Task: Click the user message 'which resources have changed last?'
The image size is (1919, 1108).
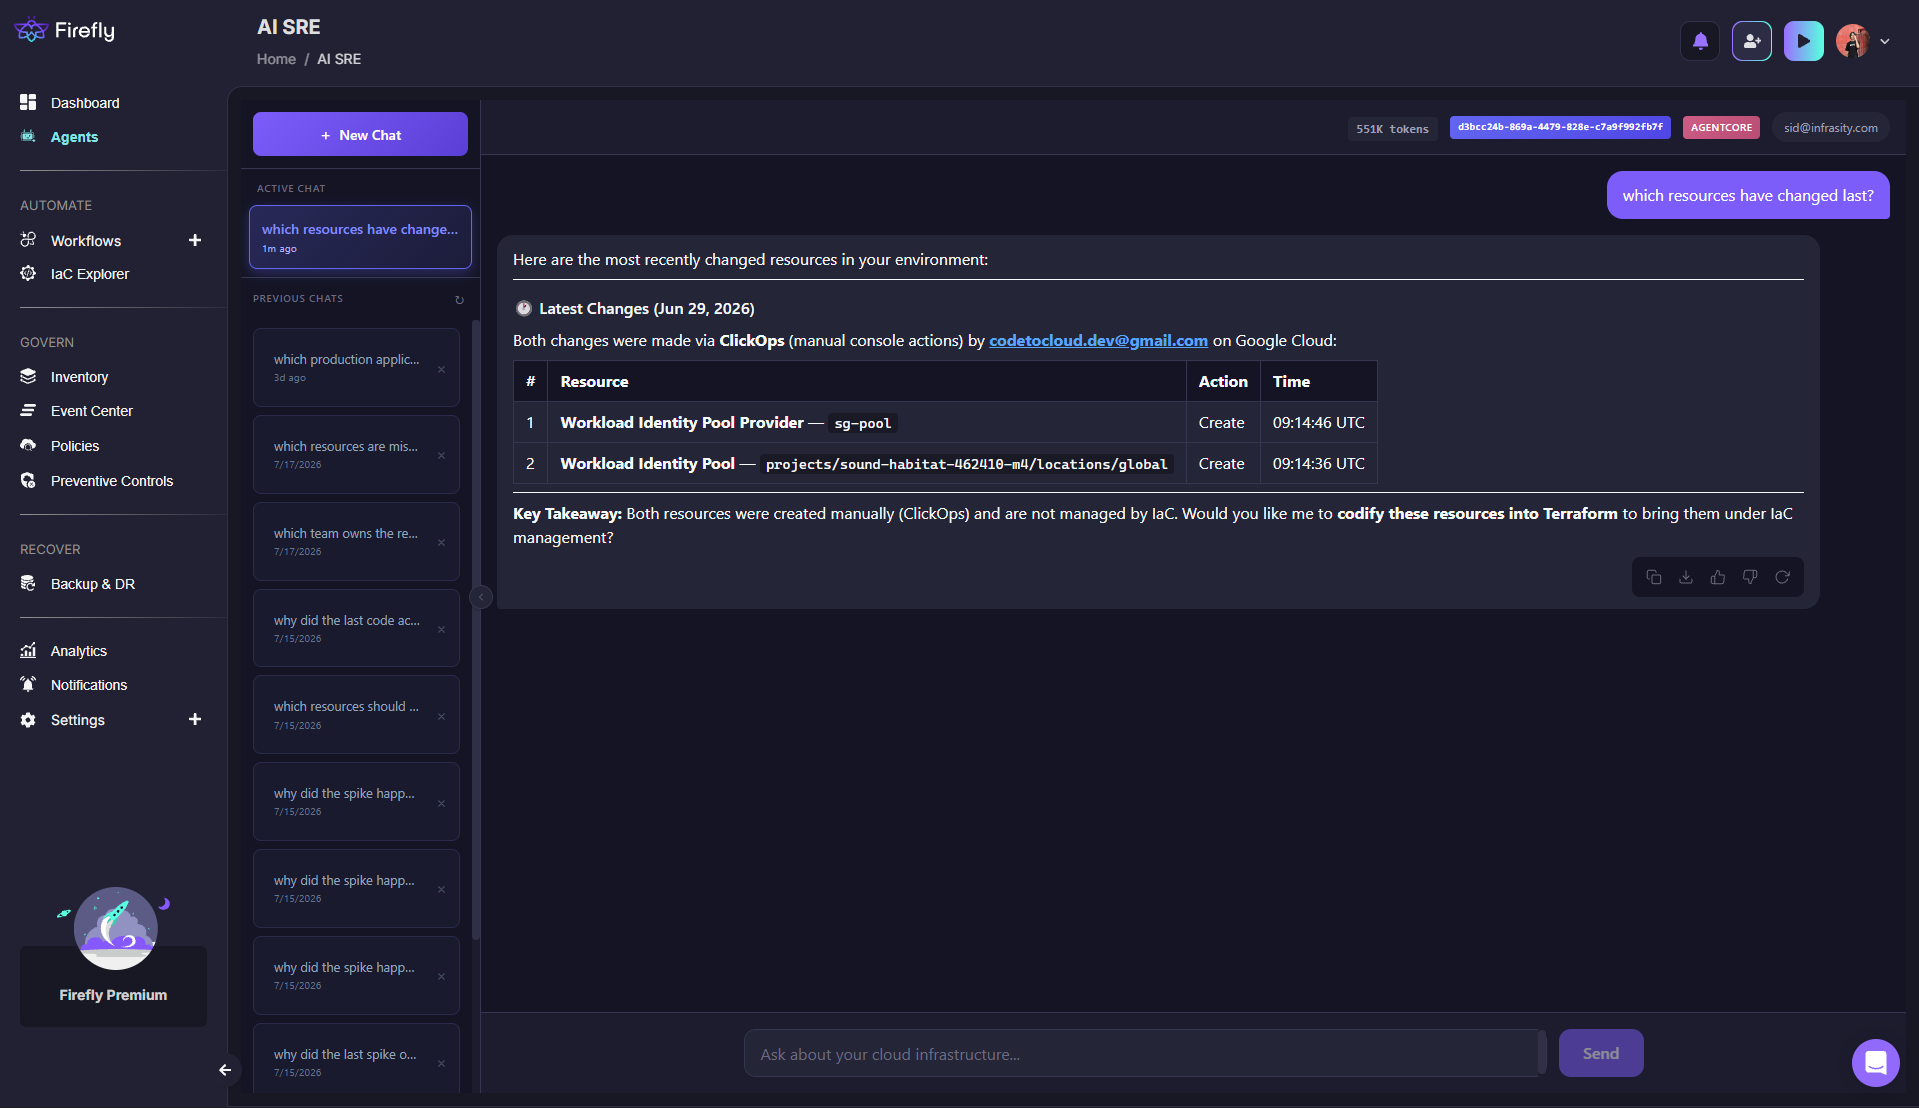Action: pyautogui.click(x=1747, y=195)
